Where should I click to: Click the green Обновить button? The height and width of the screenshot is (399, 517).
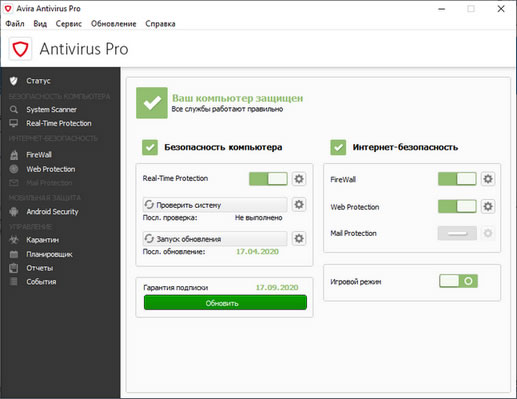[225, 303]
